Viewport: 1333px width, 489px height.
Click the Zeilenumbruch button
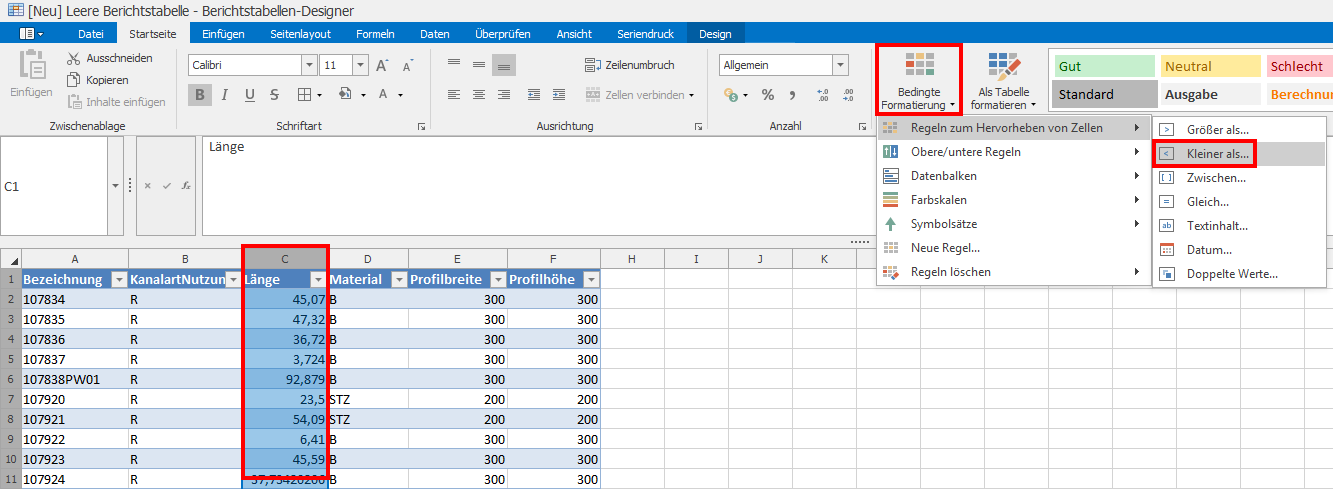[630, 65]
